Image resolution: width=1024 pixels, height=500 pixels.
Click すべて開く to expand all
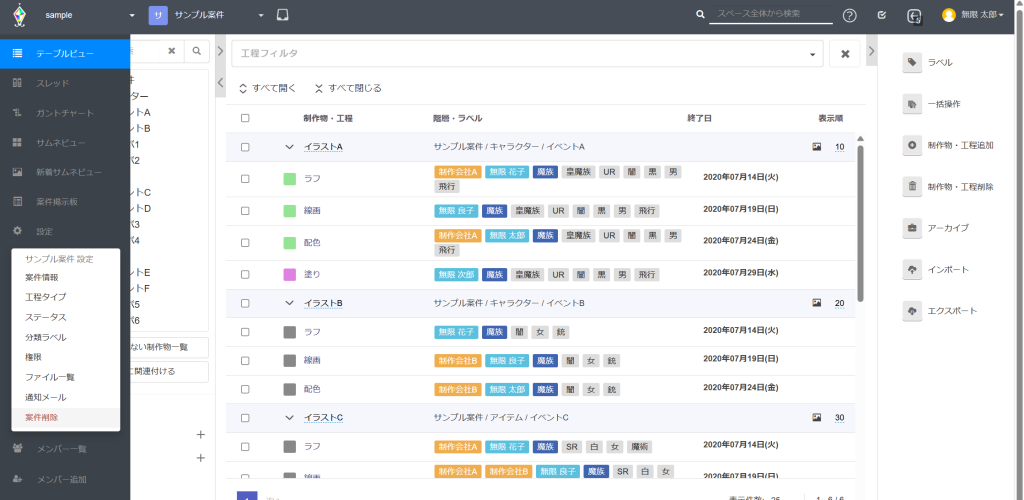tap(268, 88)
